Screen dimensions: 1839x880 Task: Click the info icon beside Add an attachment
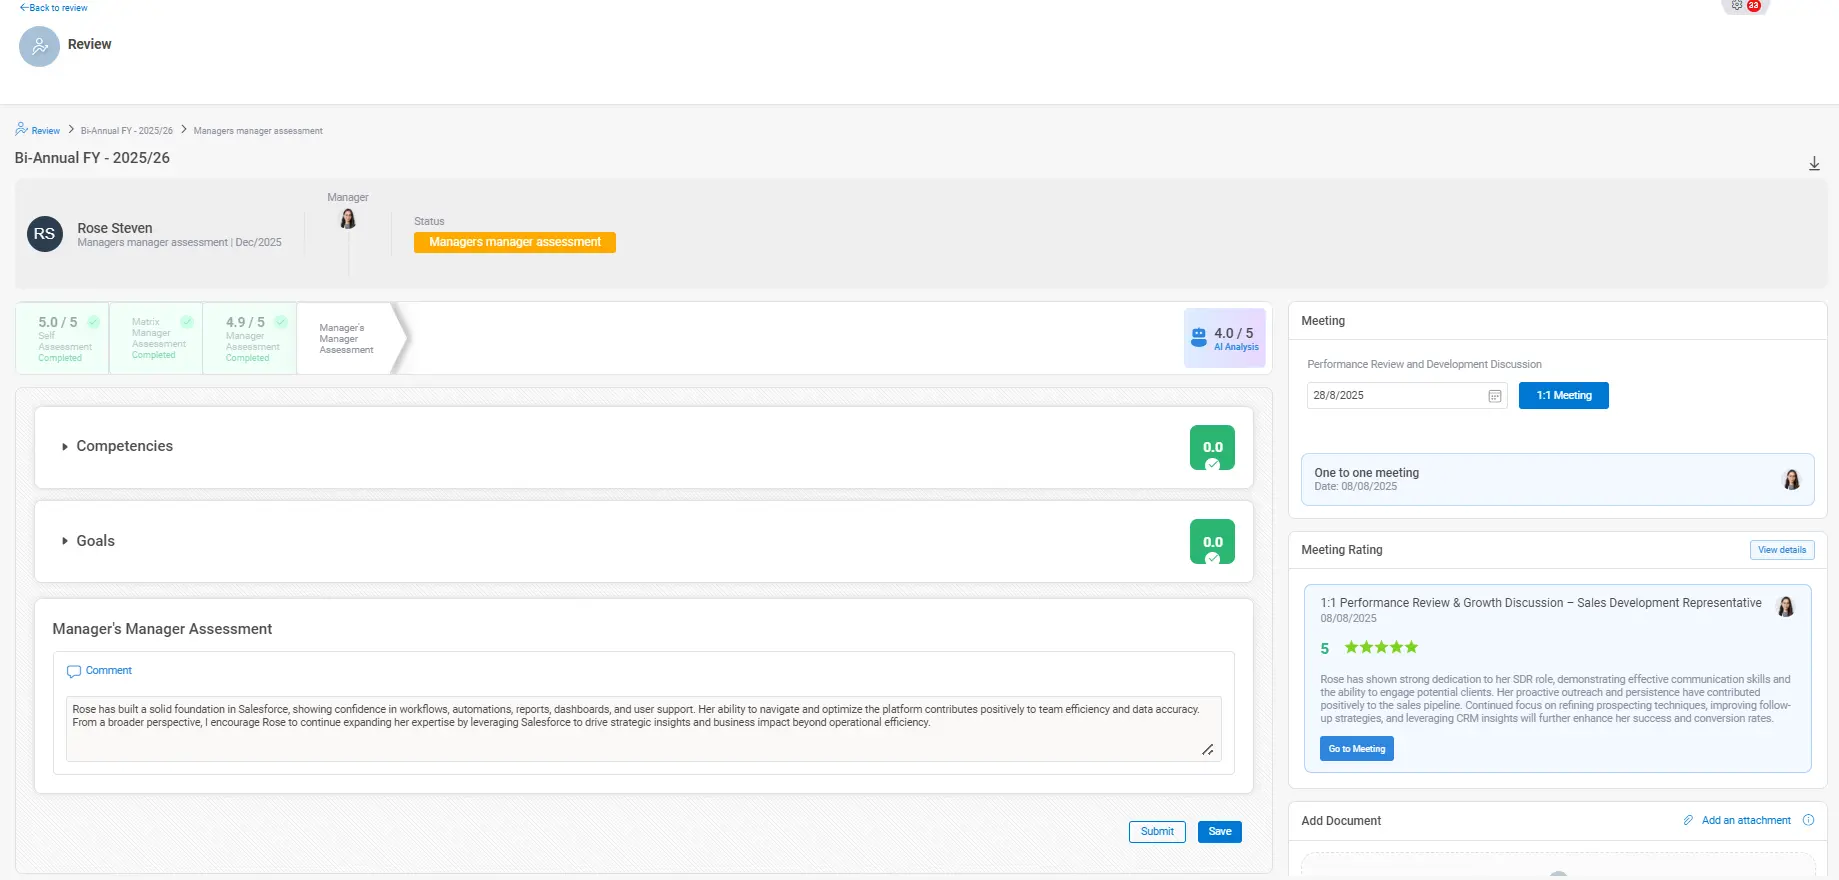pos(1808,820)
